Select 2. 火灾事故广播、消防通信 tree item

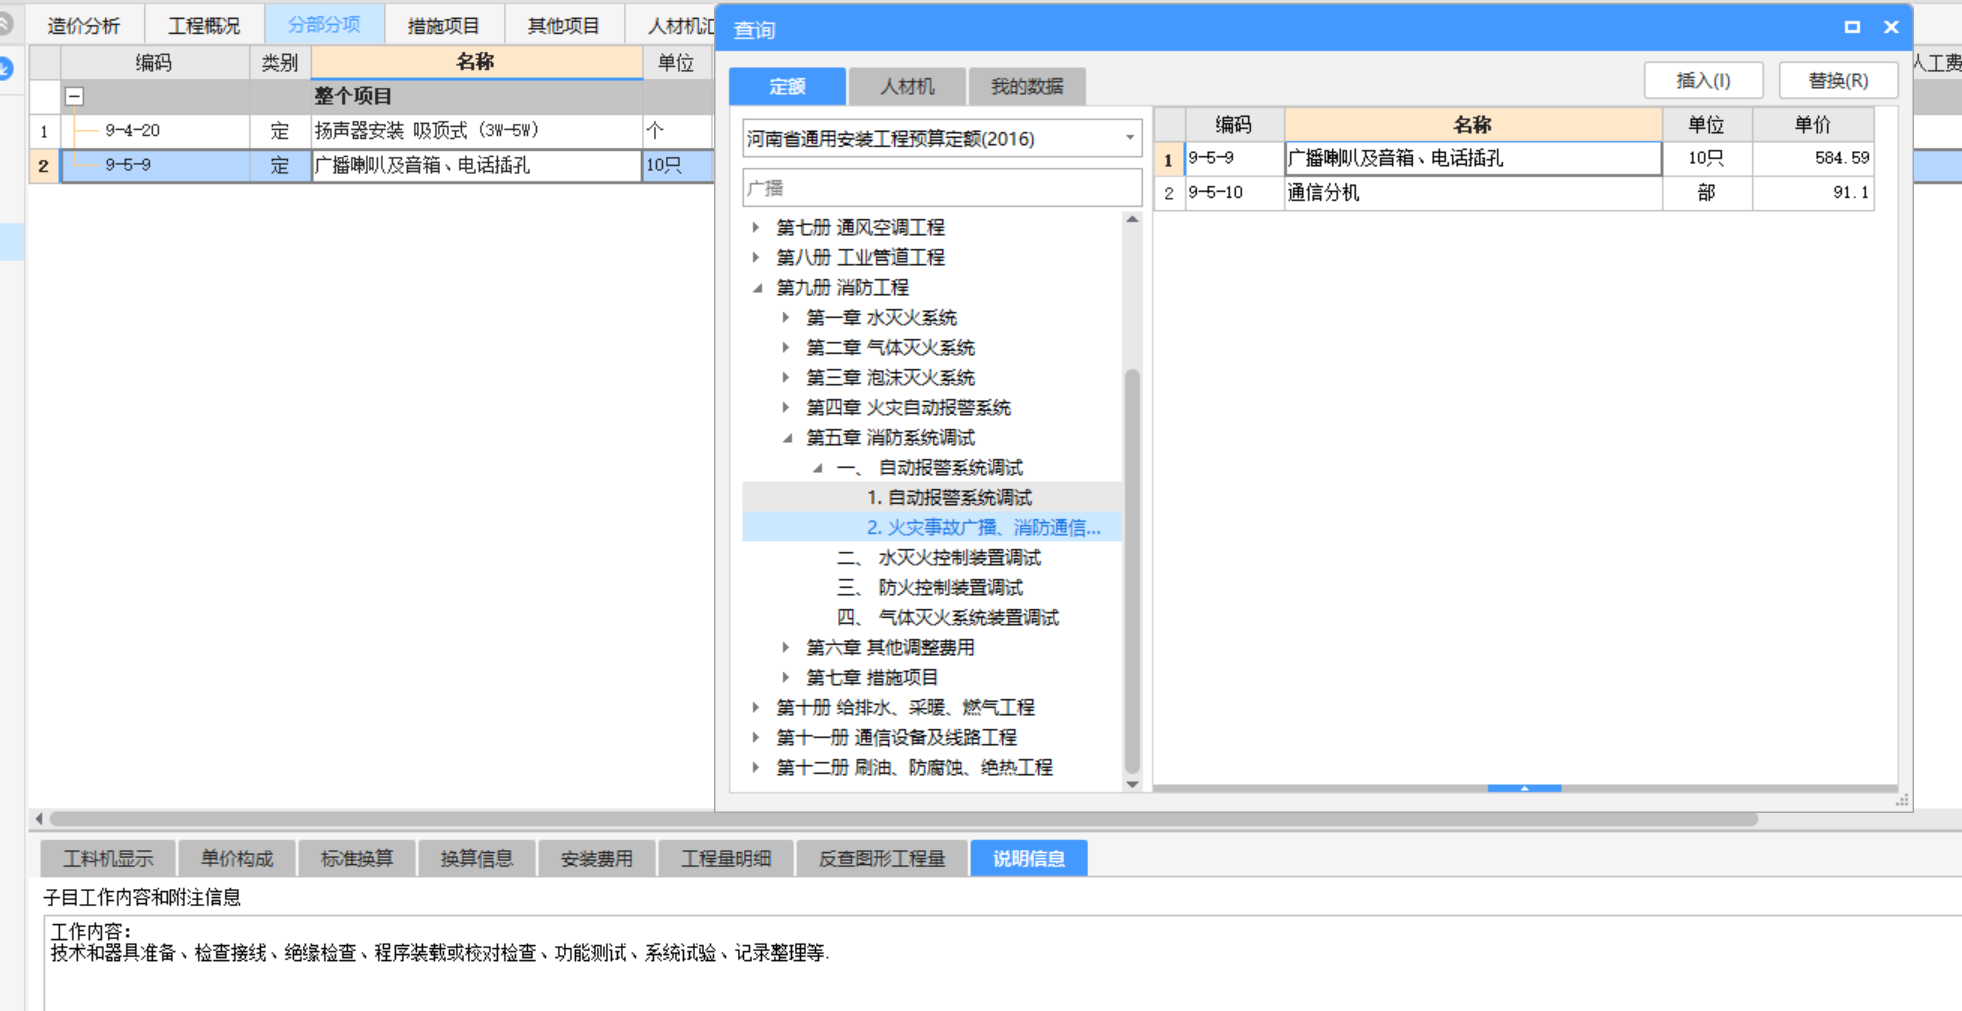984,527
